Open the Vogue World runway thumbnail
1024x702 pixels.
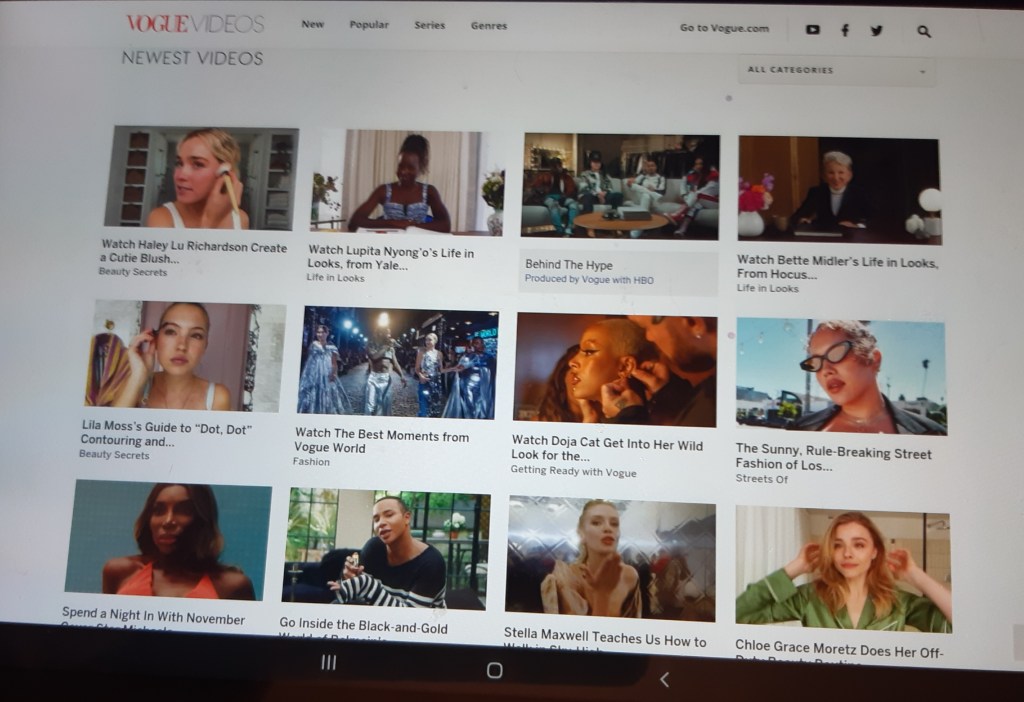click(x=397, y=362)
